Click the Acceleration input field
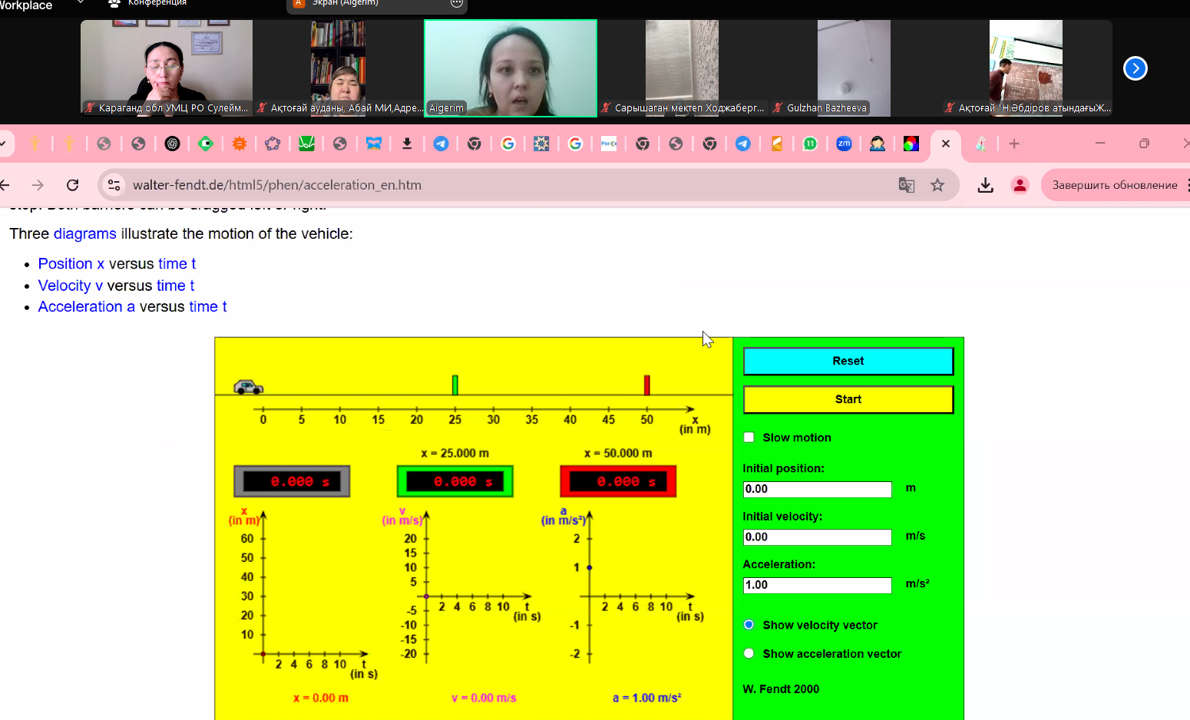Image resolution: width=1190 pixels, height=720 pixels. (817, 585)
